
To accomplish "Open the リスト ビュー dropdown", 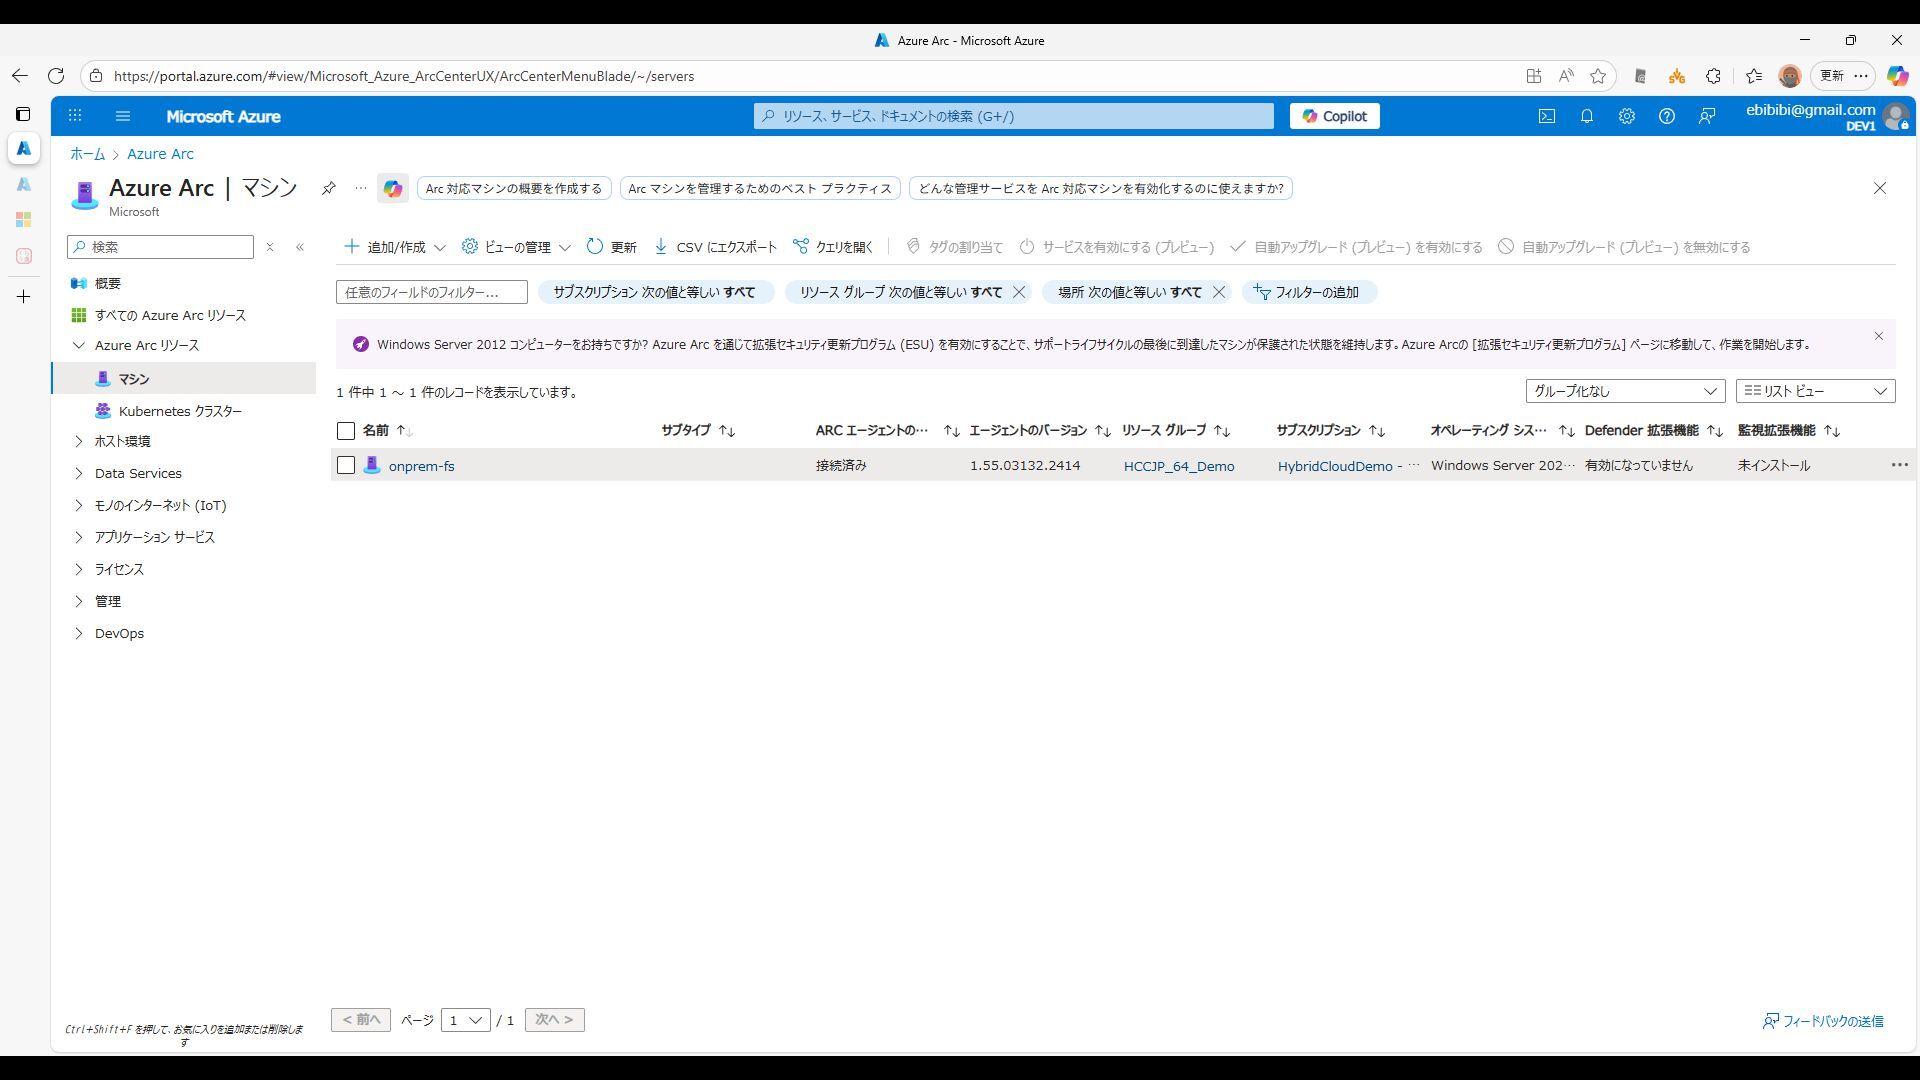I will coord(1815,391).
